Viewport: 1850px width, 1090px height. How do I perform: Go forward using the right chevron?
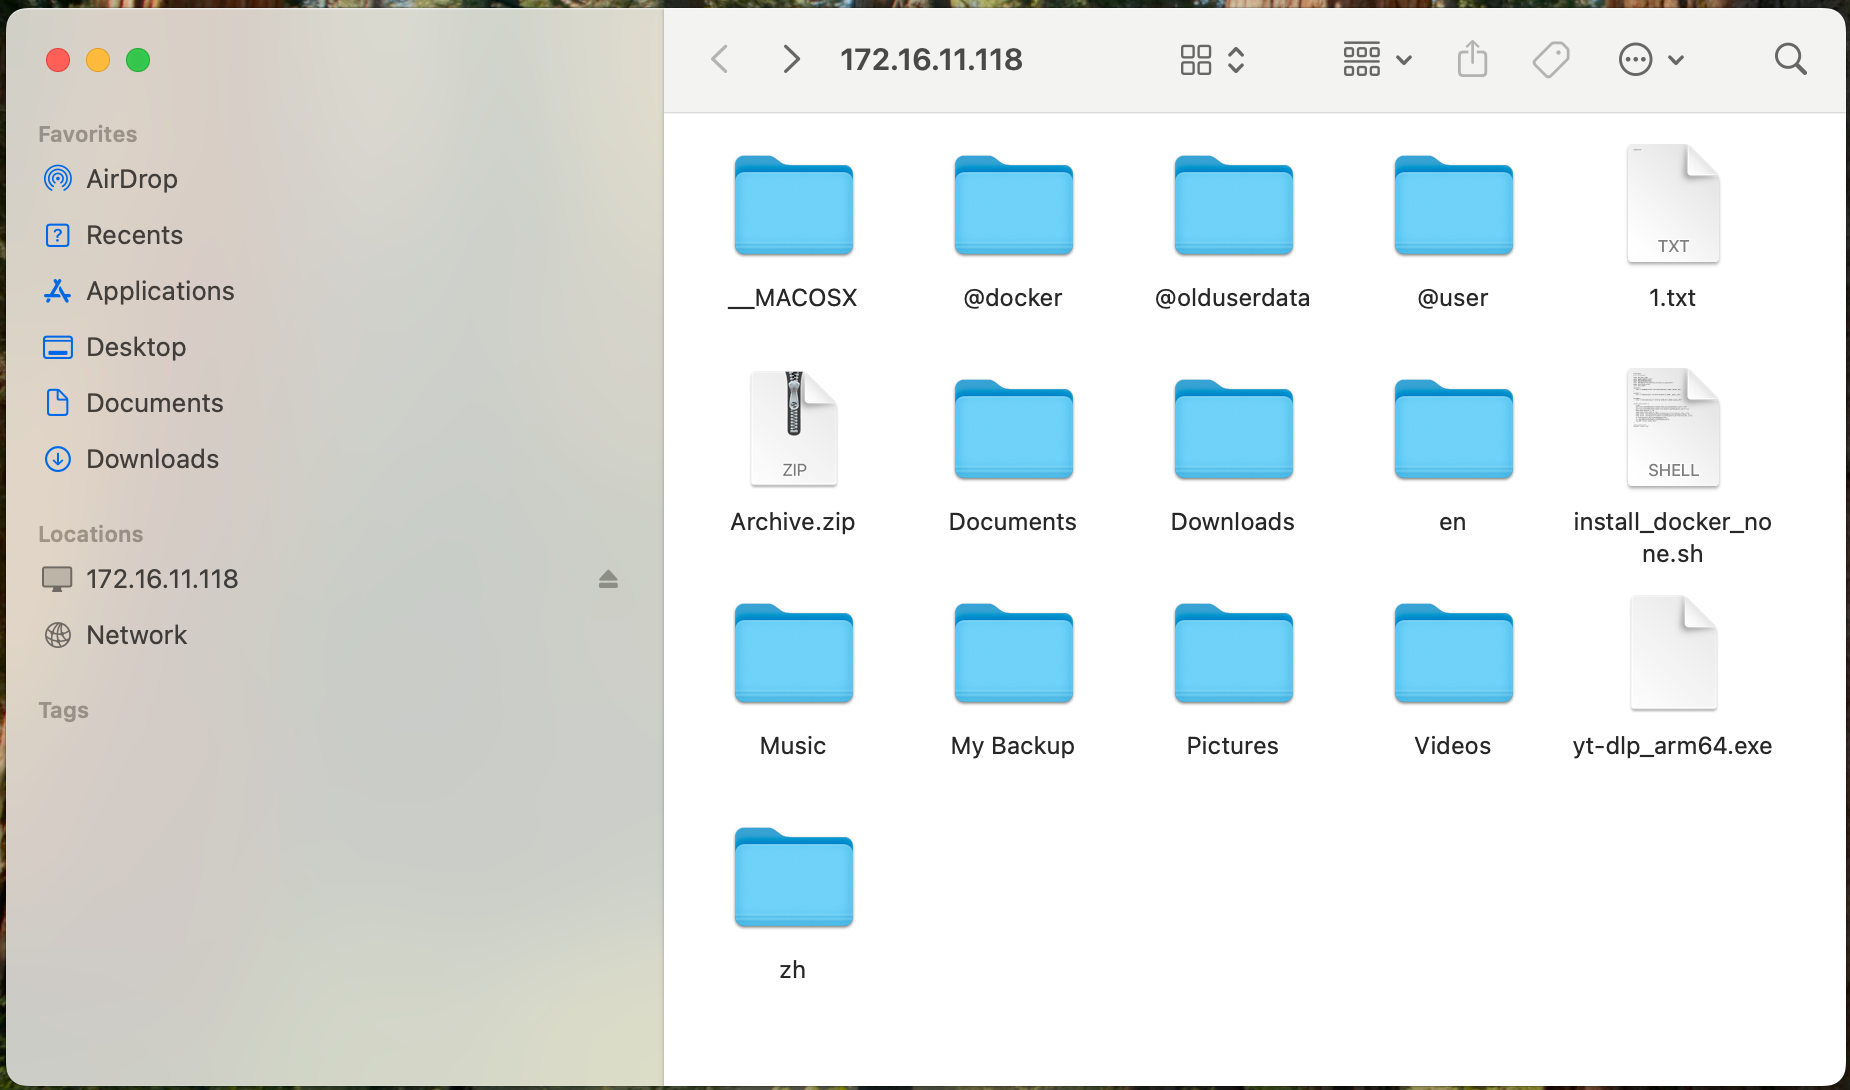[x=791, y=60]
